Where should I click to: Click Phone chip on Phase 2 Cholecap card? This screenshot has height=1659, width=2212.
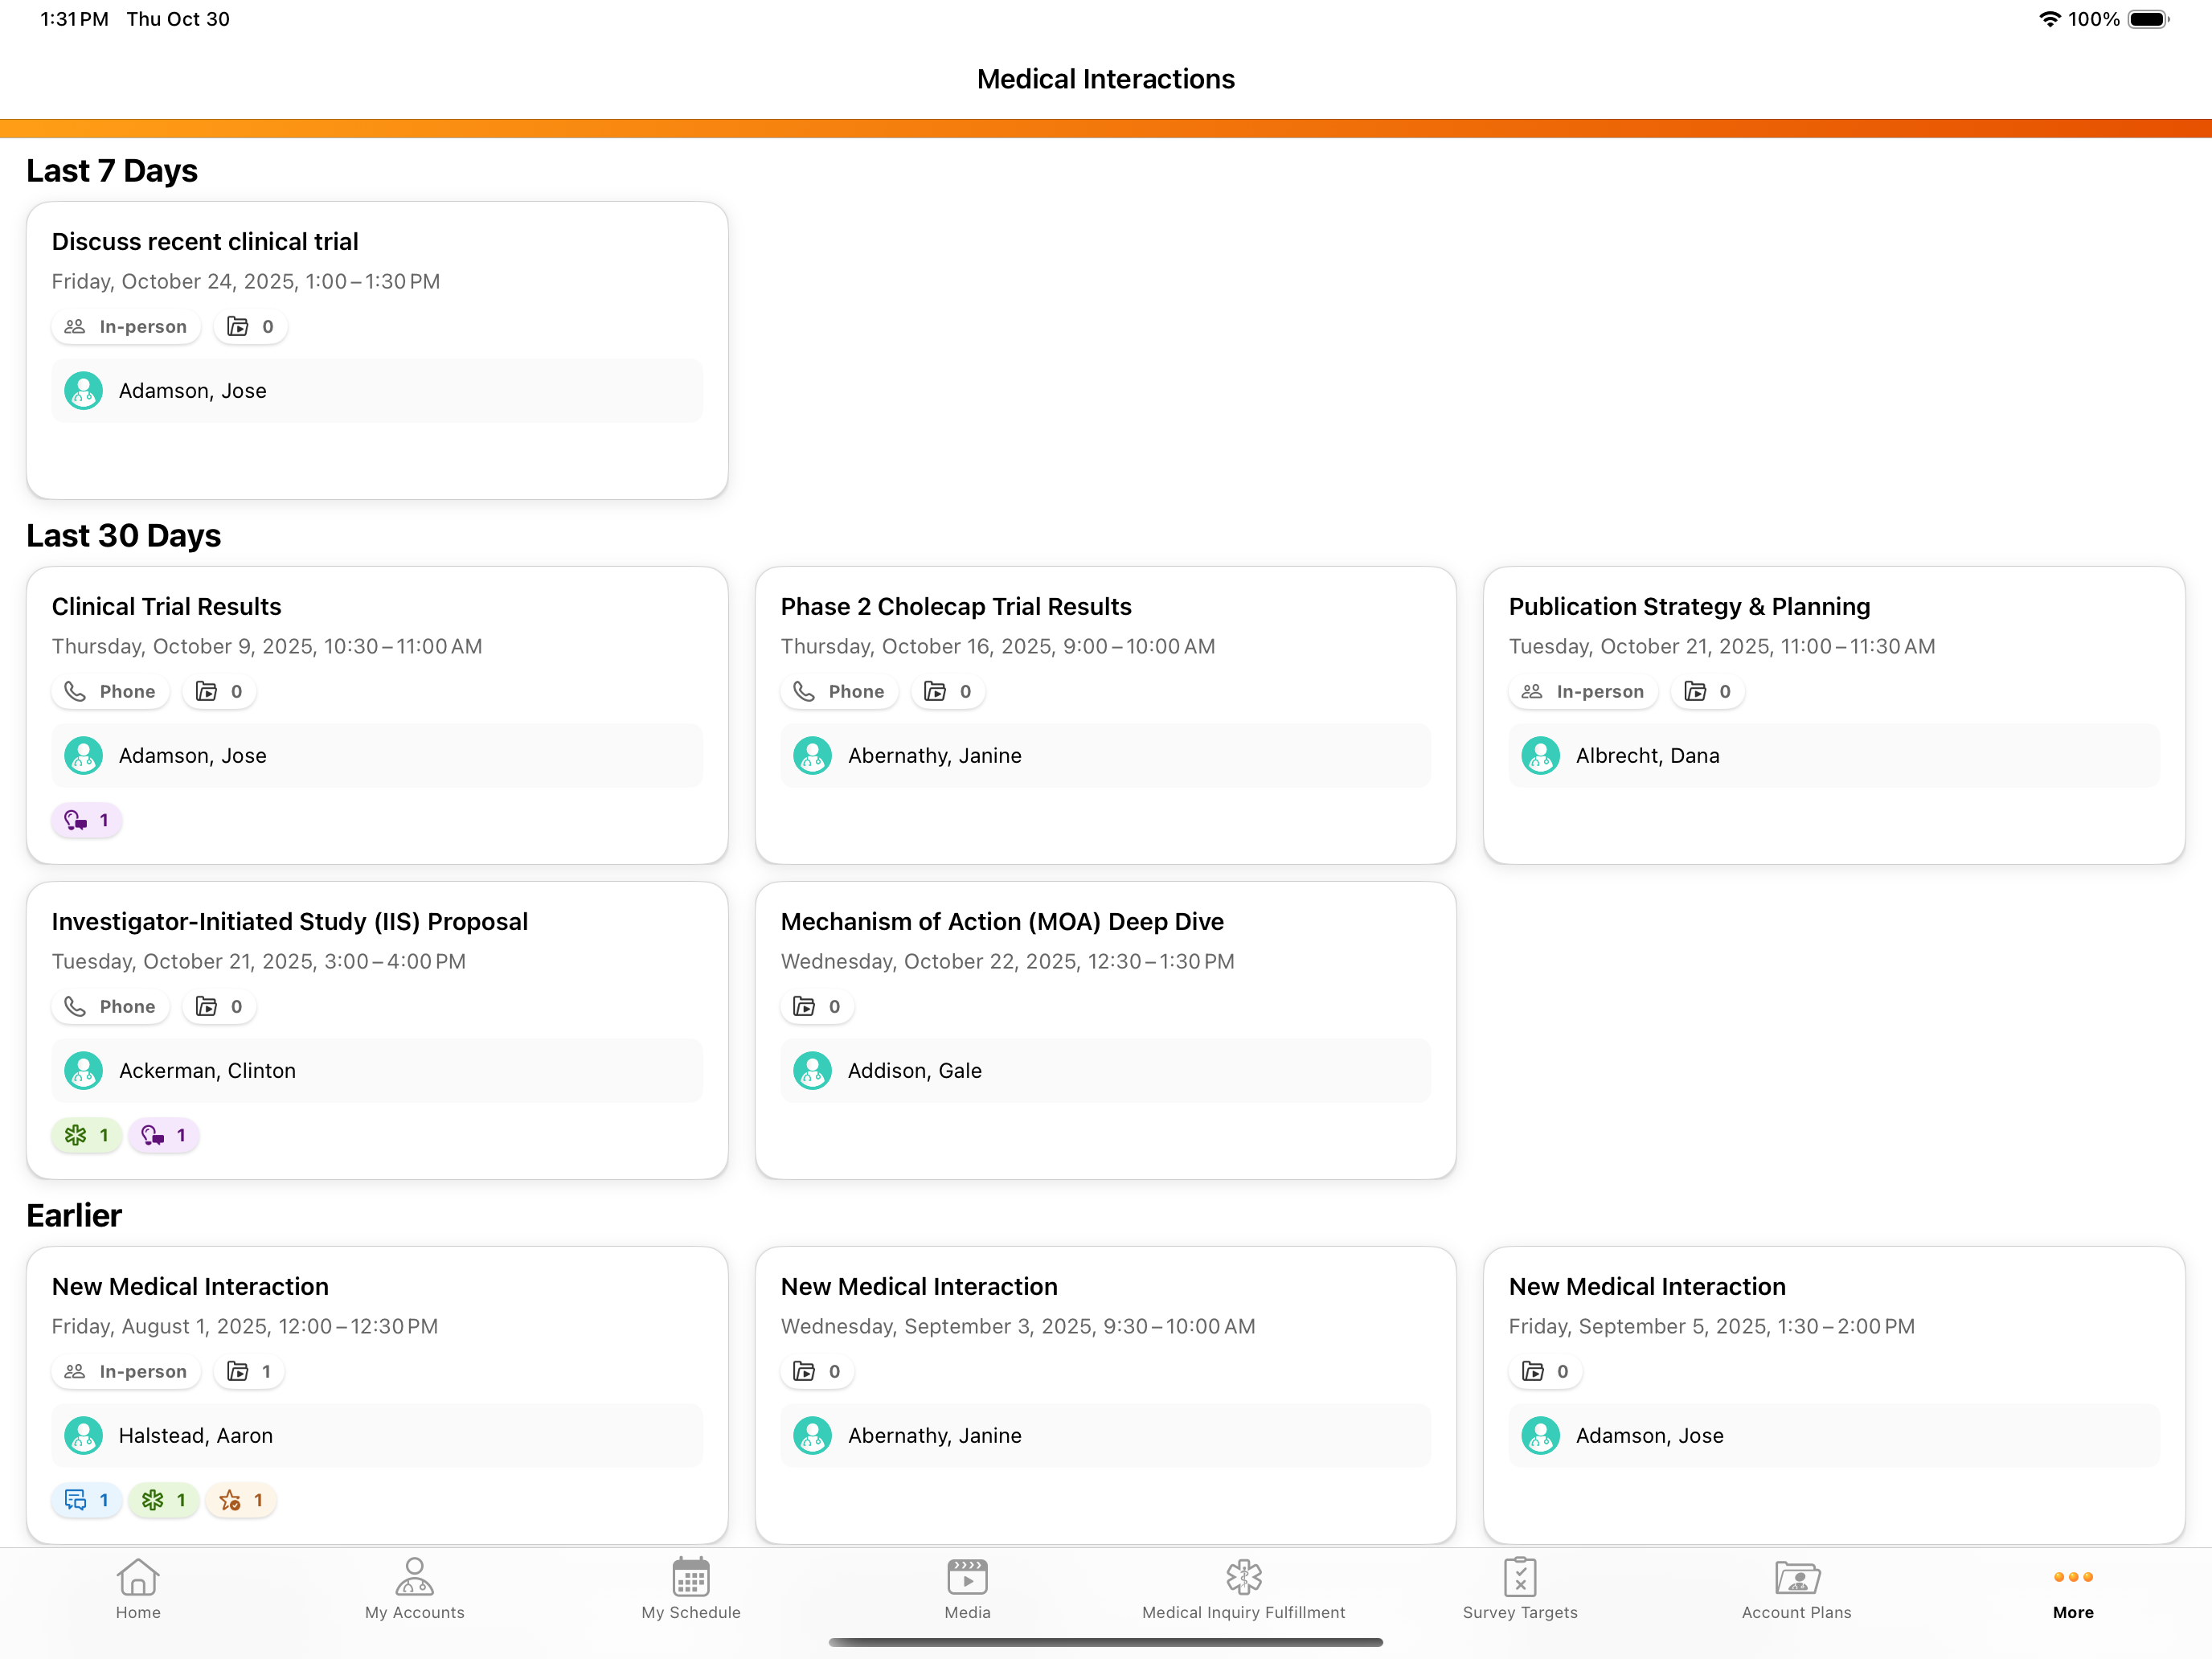coord(839,692)
